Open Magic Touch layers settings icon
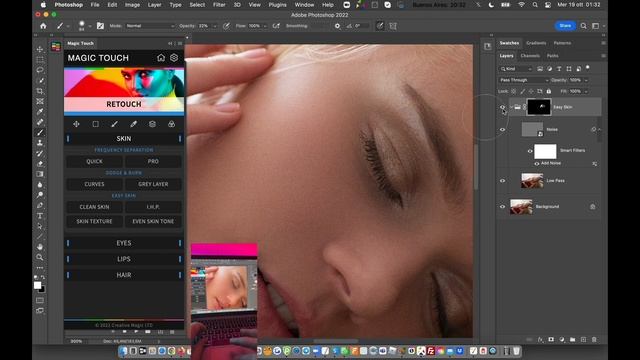 click(x=174, y=58)
